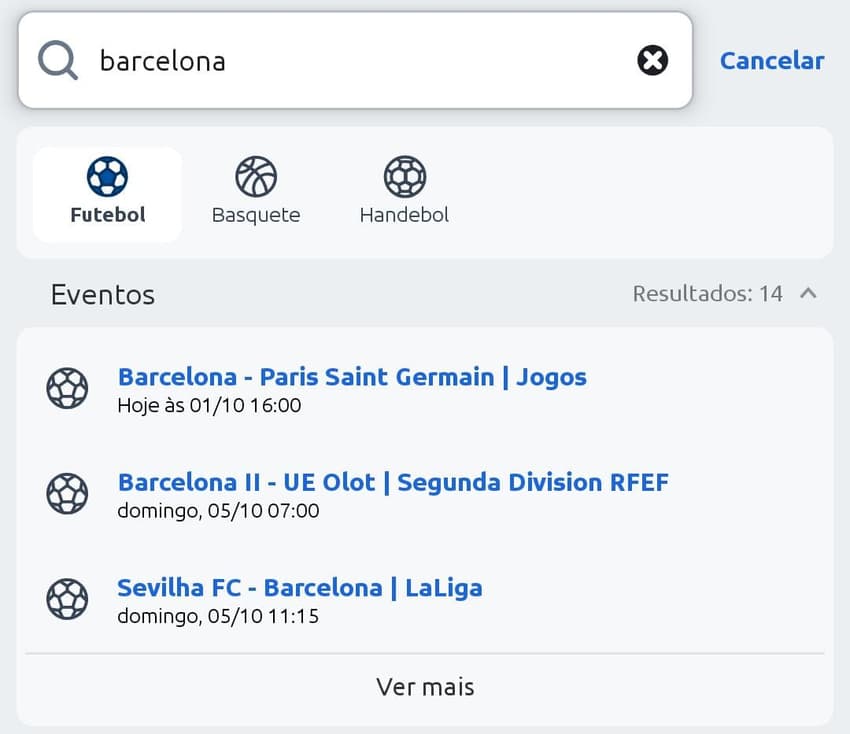Click the ball icon beside Barcelona - Paris Saint Germain
This screenshot has width=850, height=734.
pyautogui.click(x=67, y=388)
